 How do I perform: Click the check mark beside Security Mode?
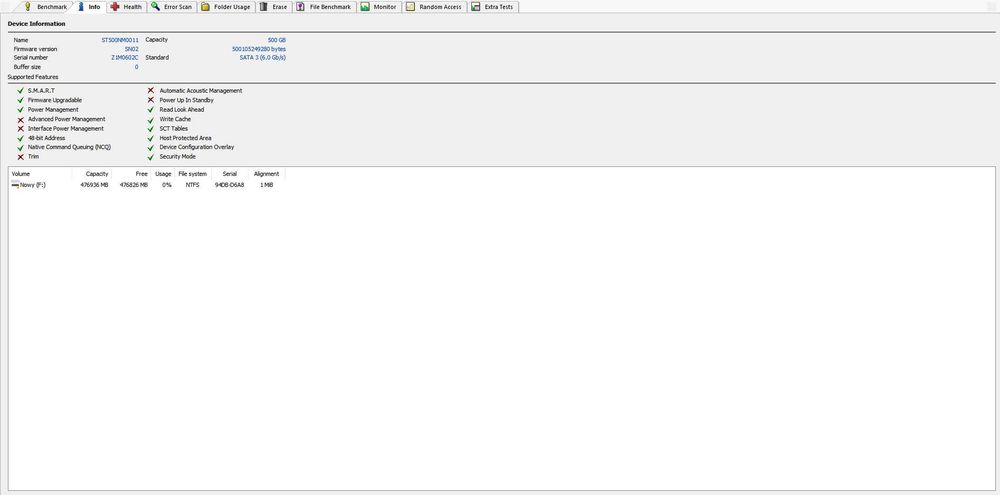pyautogui.click(x=151, y=156)
